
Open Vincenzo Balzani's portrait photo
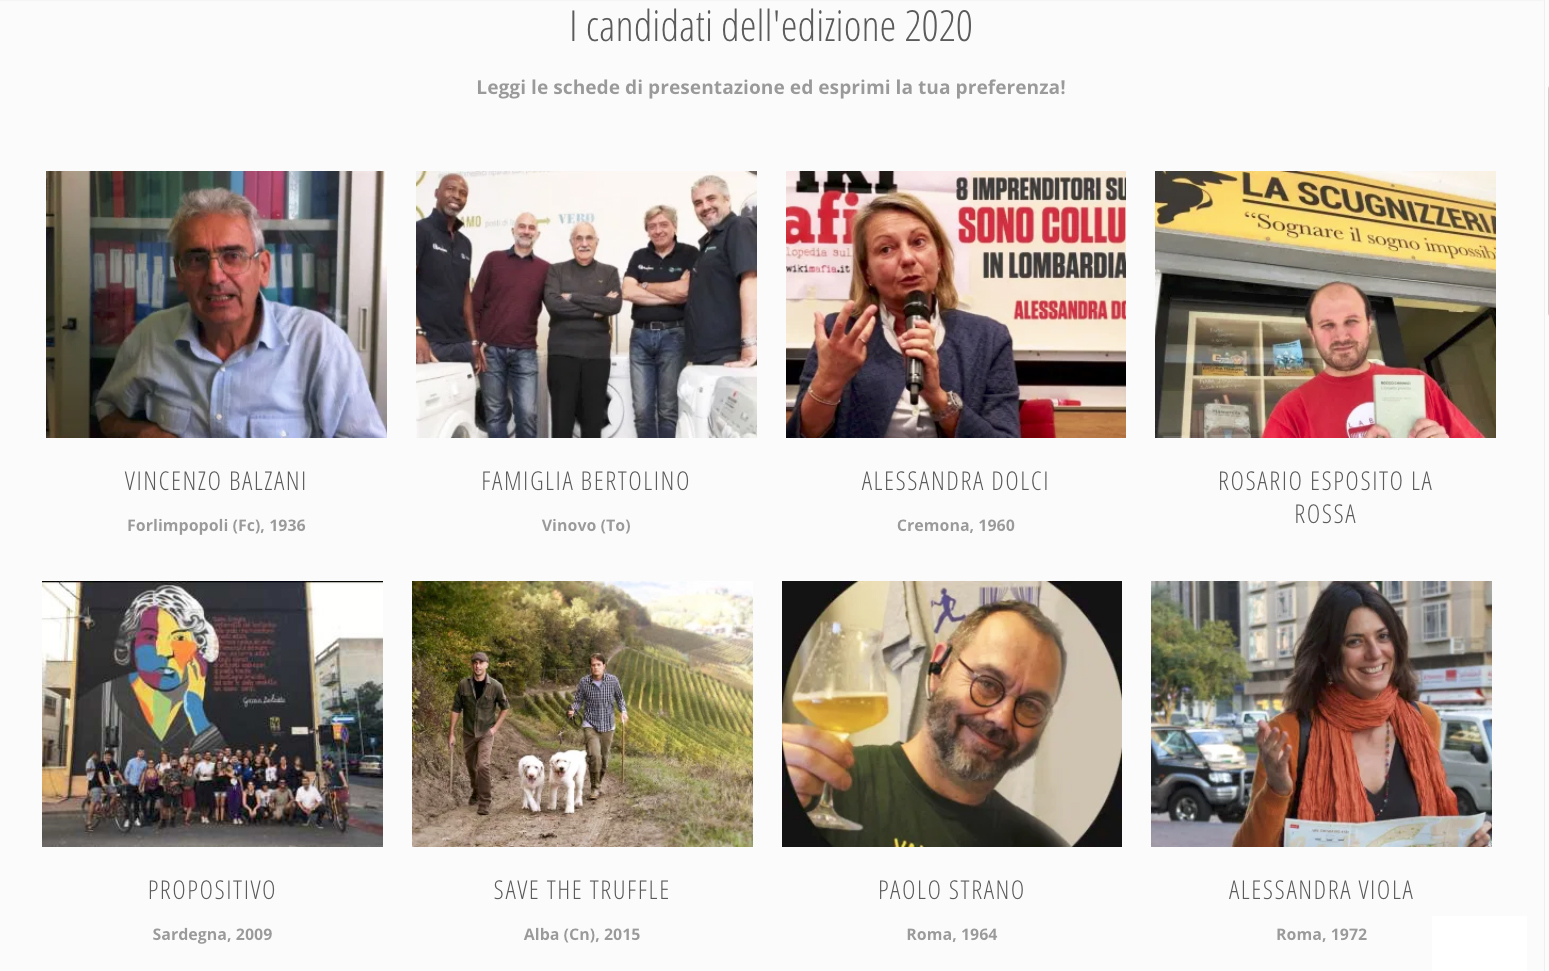point(216,304)
